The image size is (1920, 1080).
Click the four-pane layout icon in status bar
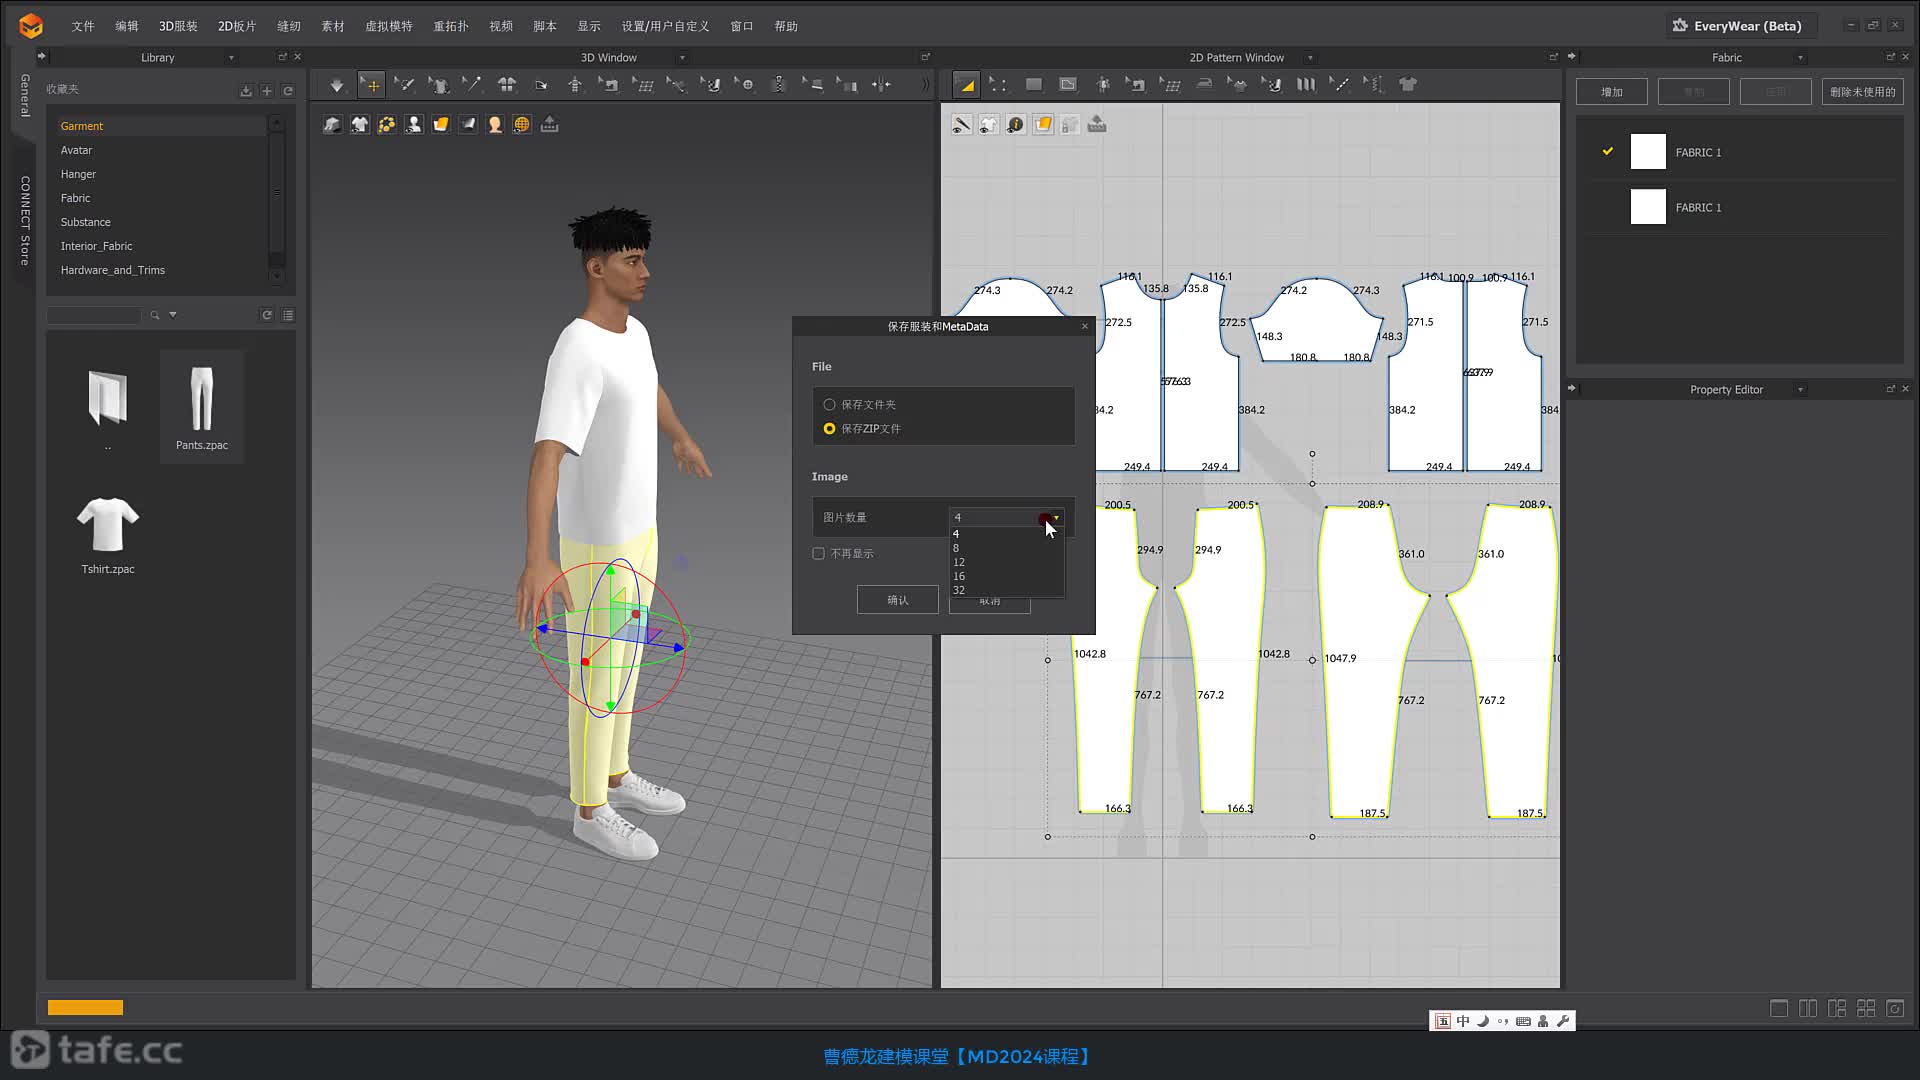[1866, 1009]
